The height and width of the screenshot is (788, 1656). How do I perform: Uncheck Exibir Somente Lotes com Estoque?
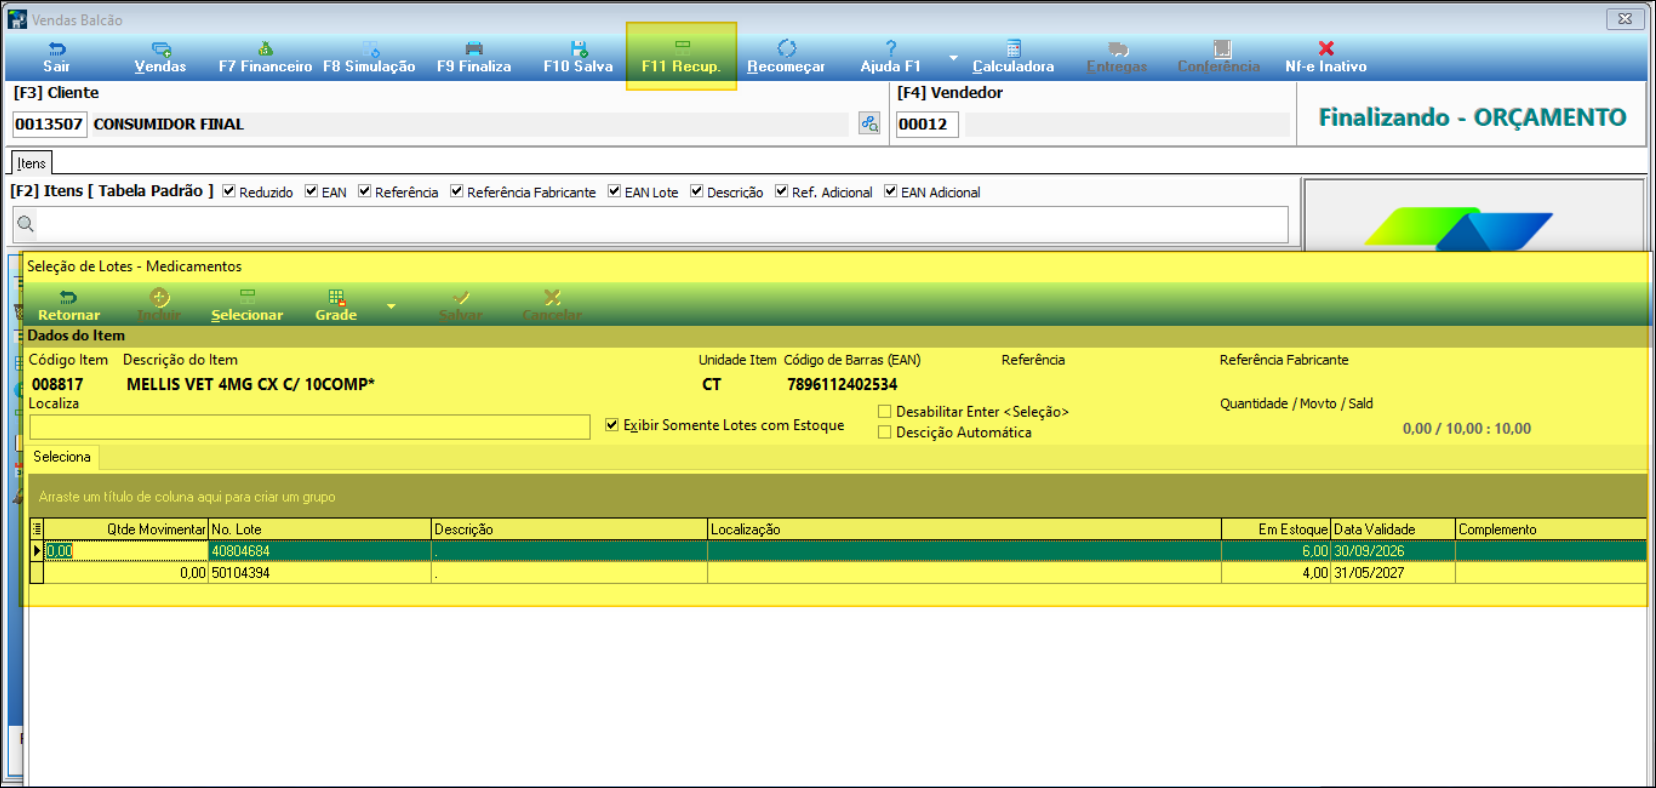[x=612, y=425]
